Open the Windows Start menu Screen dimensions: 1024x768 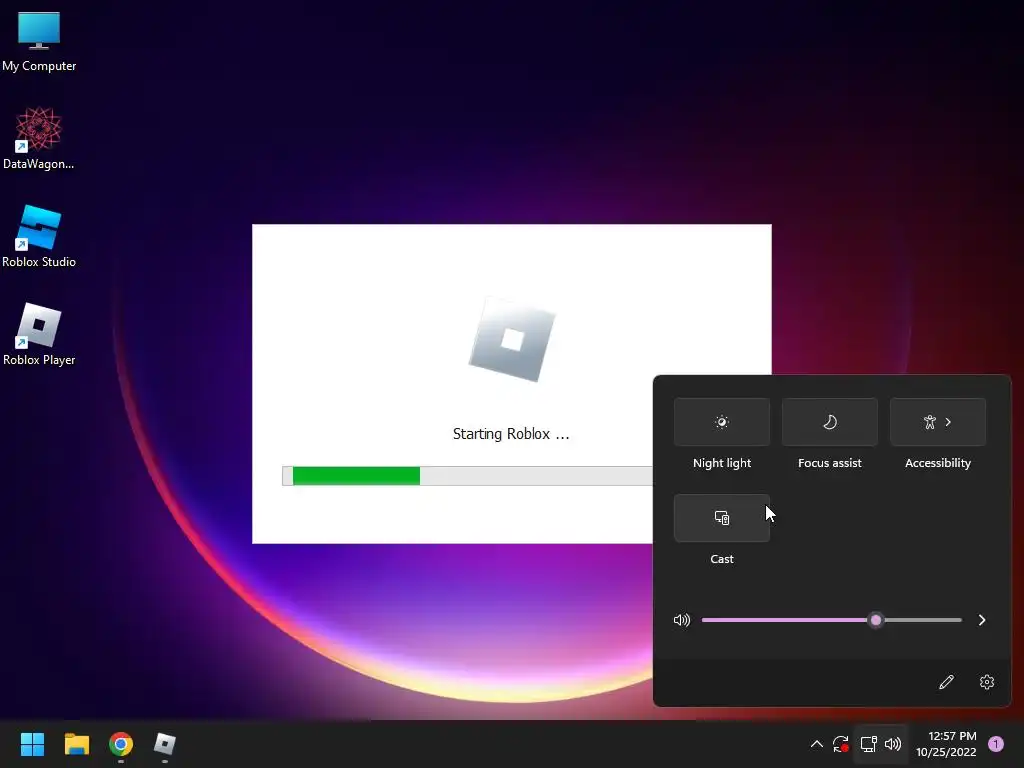pyautogui.click(x=32, y=744)
